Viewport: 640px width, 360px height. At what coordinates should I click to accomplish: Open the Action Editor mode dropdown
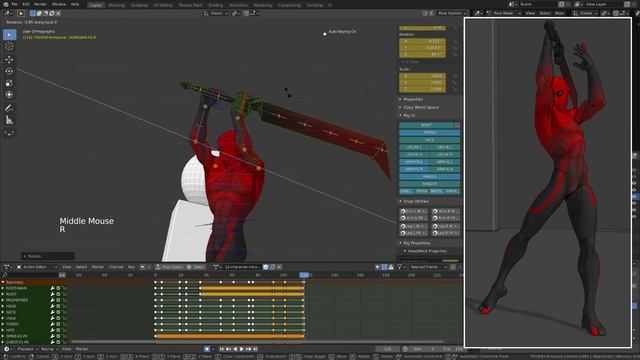[x=36, y=267]
